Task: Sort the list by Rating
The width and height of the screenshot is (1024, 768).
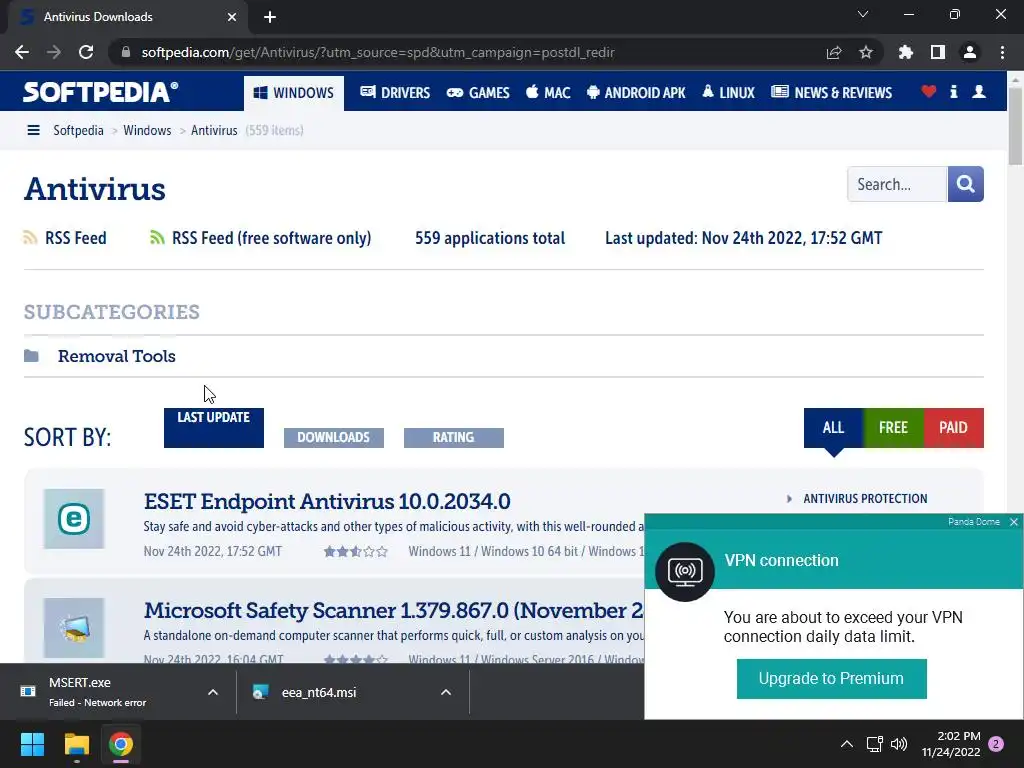Action: click(454, 438)
